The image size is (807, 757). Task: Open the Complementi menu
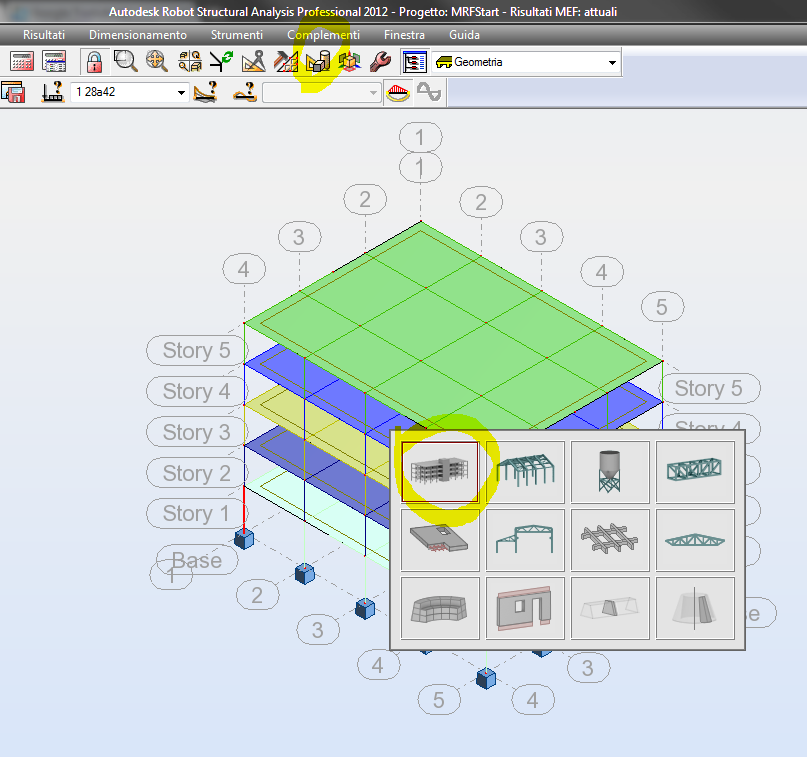point(324,35)
